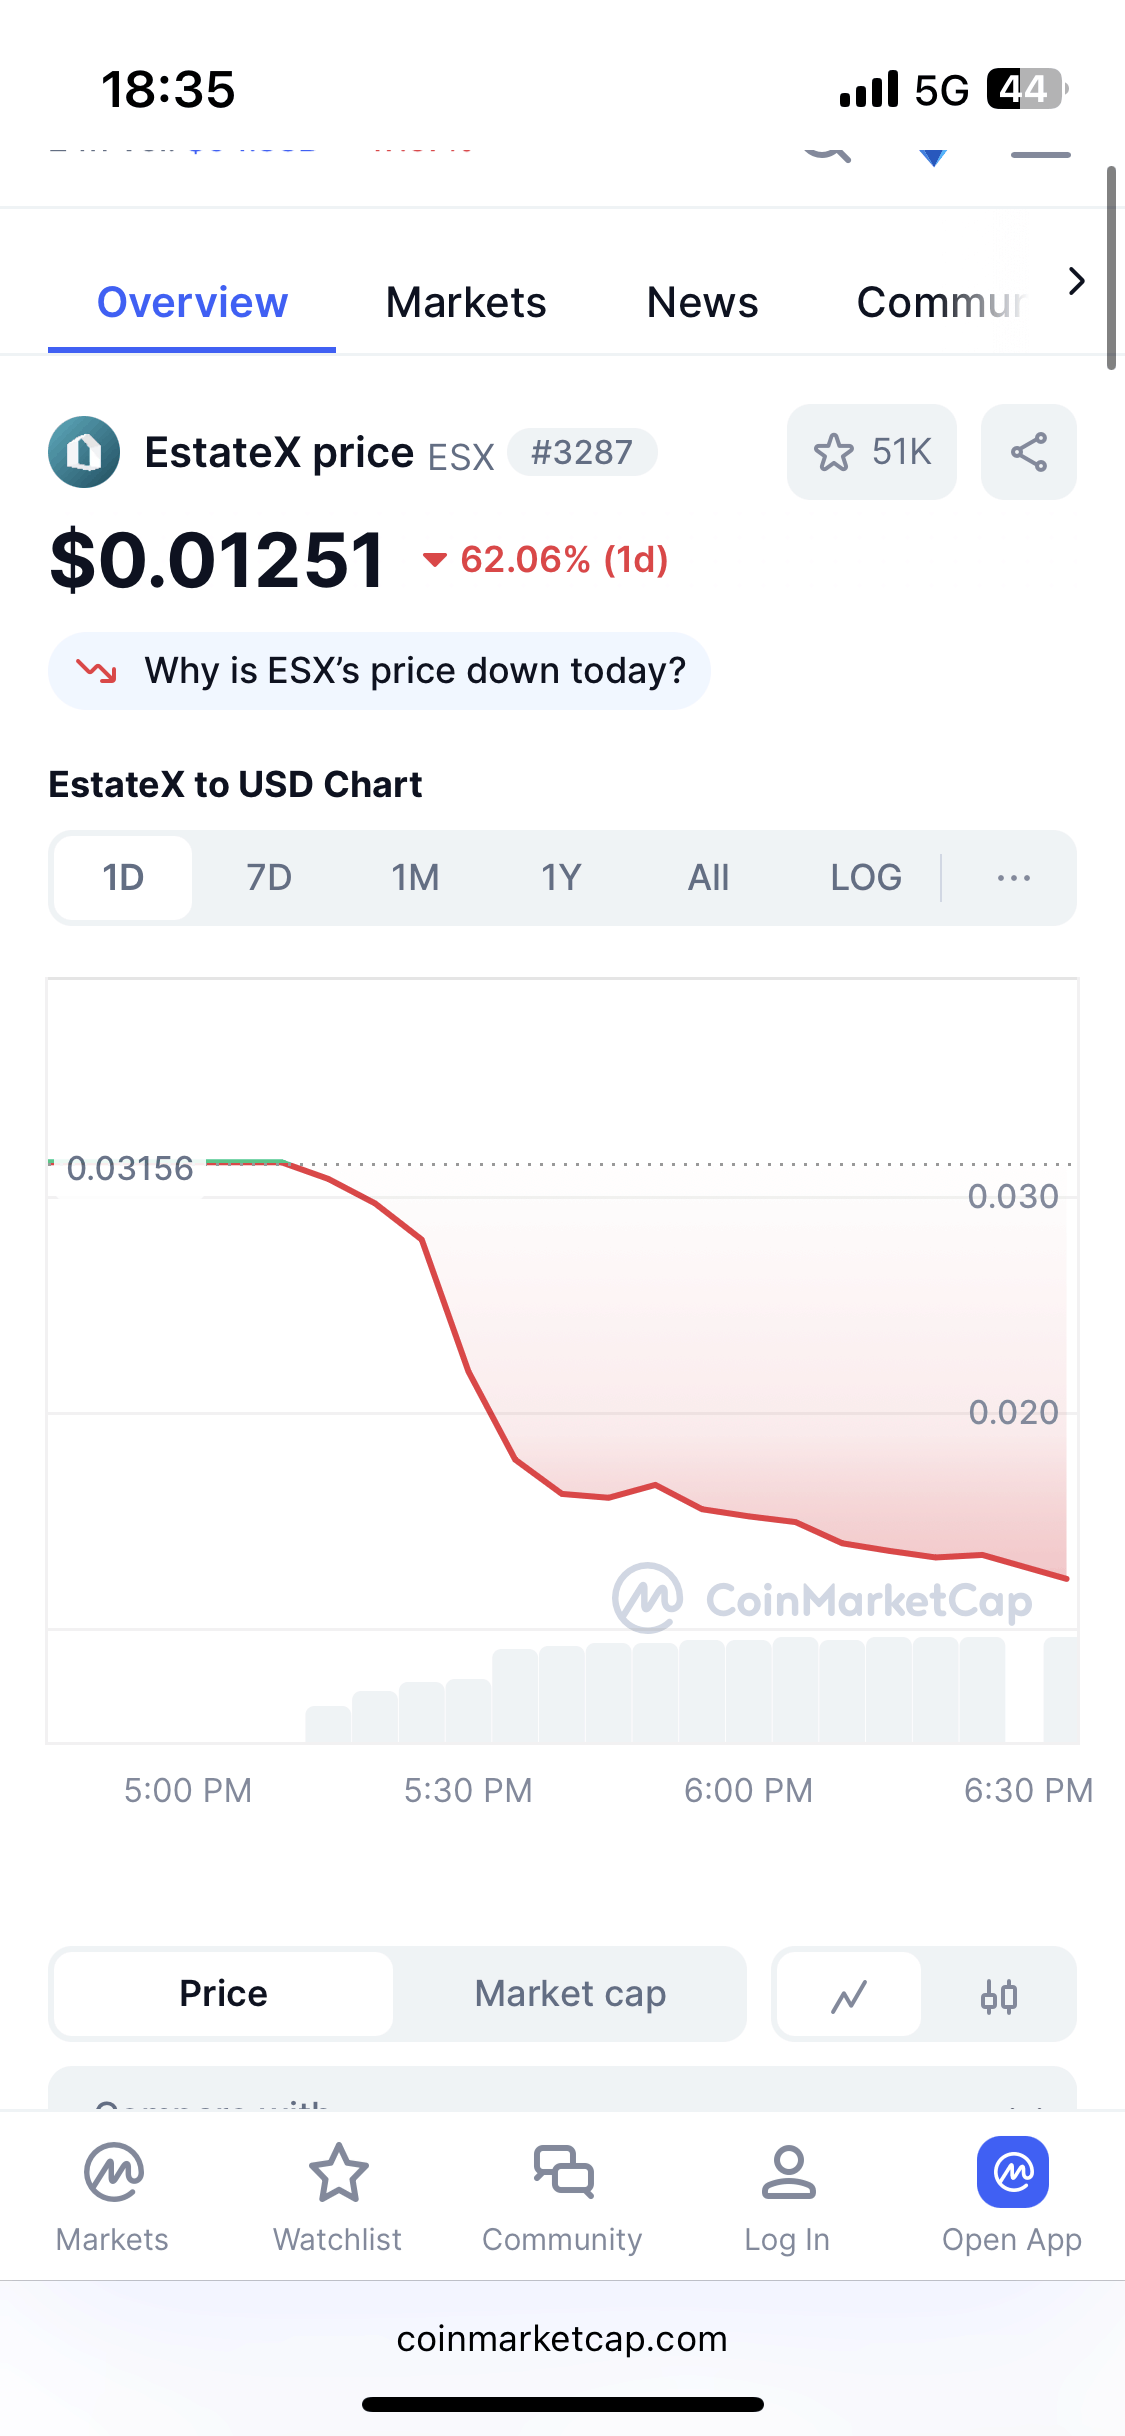Expand more chart options ellipsis

[1013, 878]
